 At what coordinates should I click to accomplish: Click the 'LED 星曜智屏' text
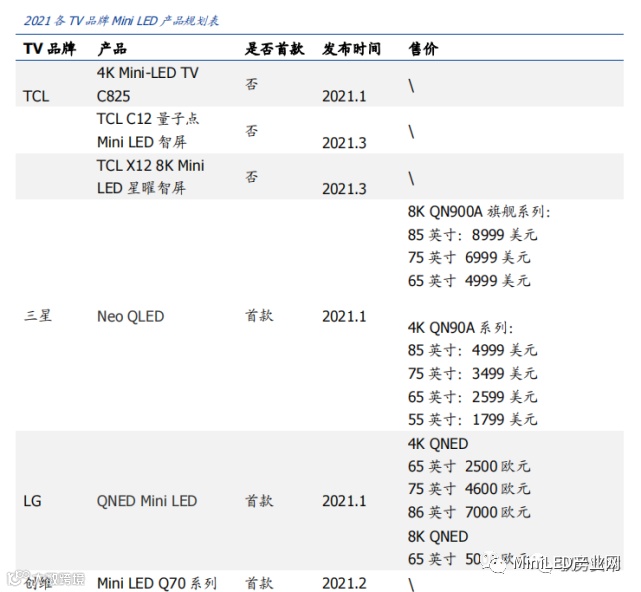(x=141, y=188)
